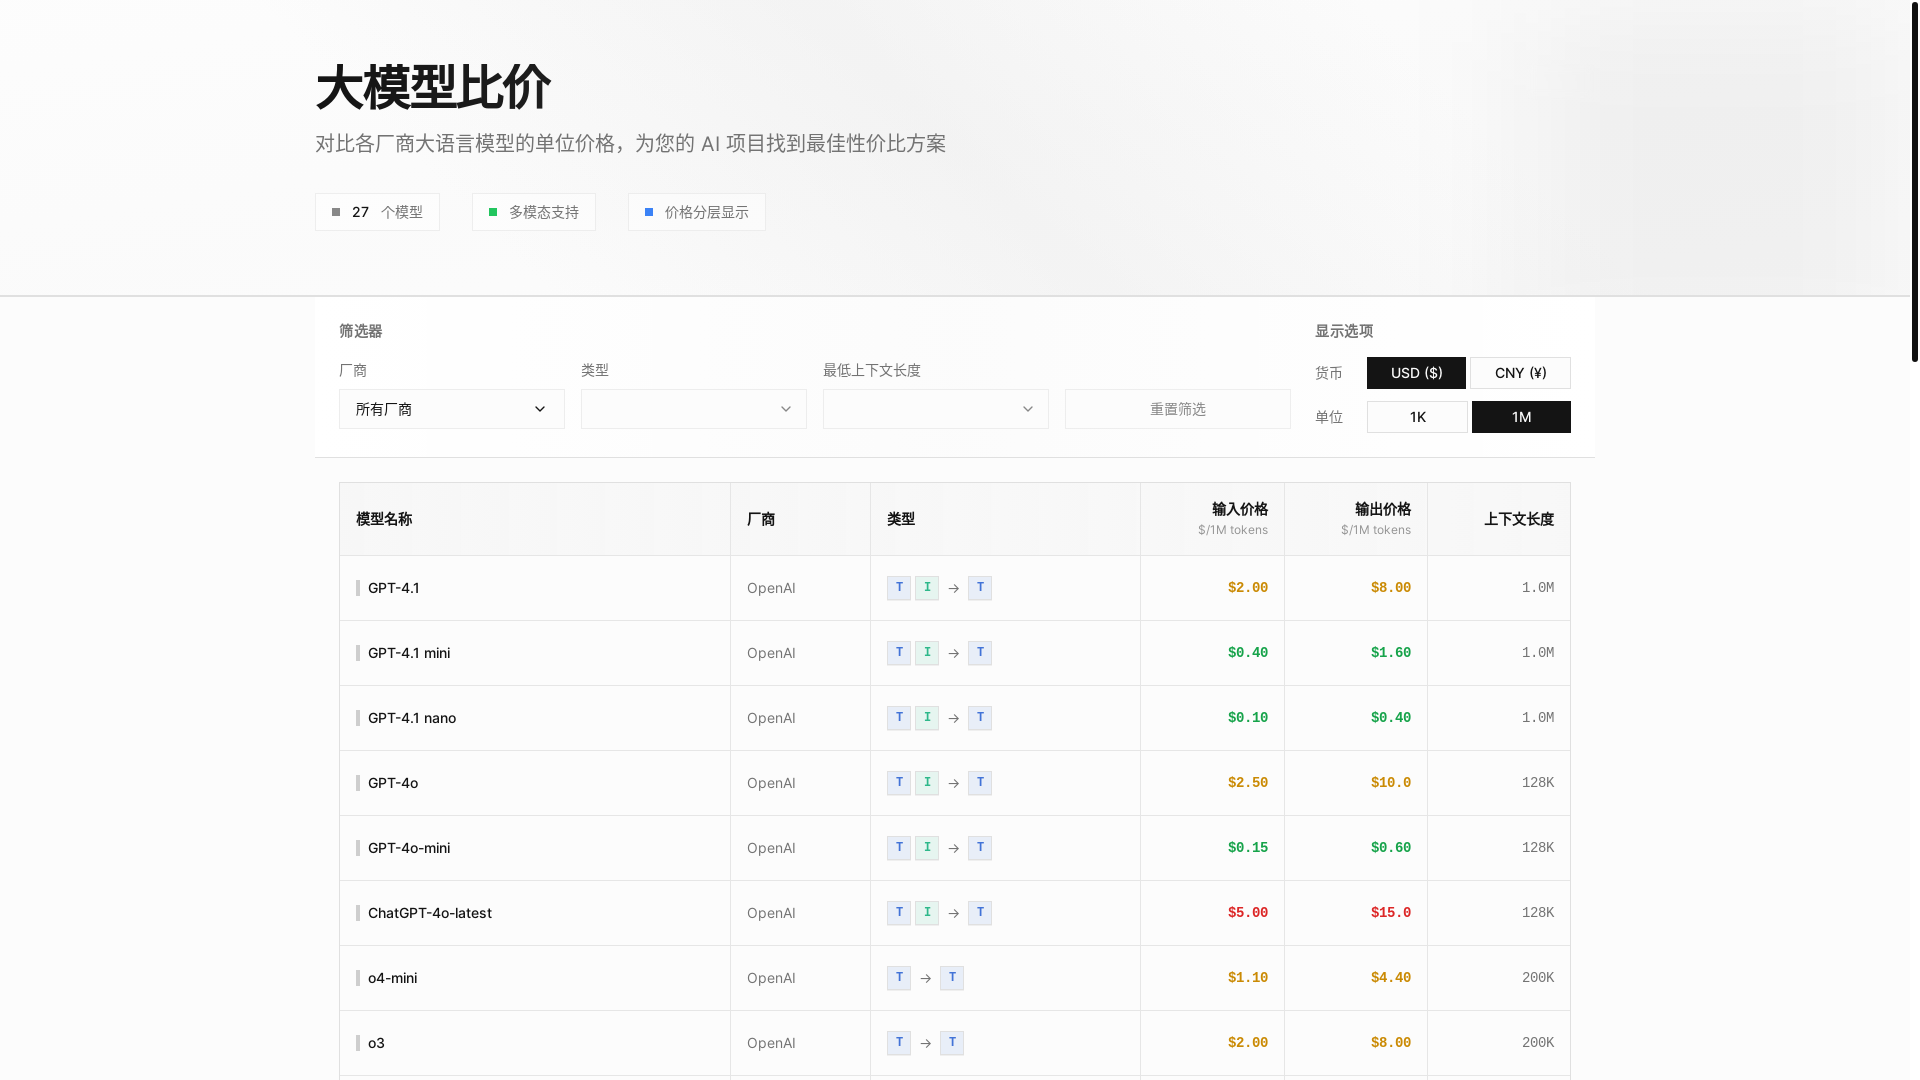Viewport: 1920px width, 1080px height.
Task: Click the image input I icon for GPT-4.1 nano
Action: point(927,718)
